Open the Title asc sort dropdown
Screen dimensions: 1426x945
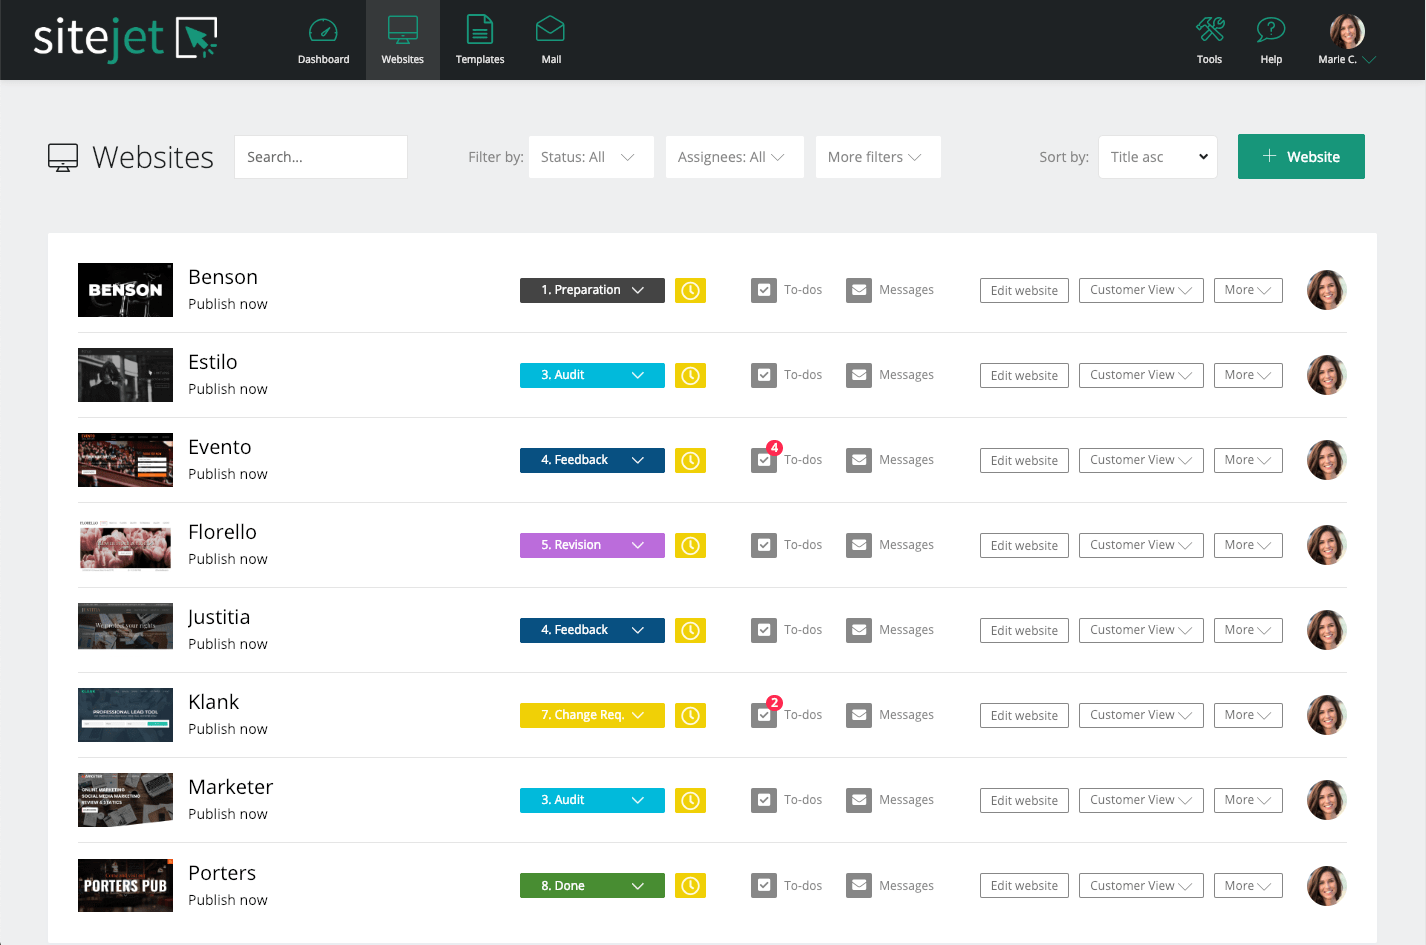[1157, 157]
